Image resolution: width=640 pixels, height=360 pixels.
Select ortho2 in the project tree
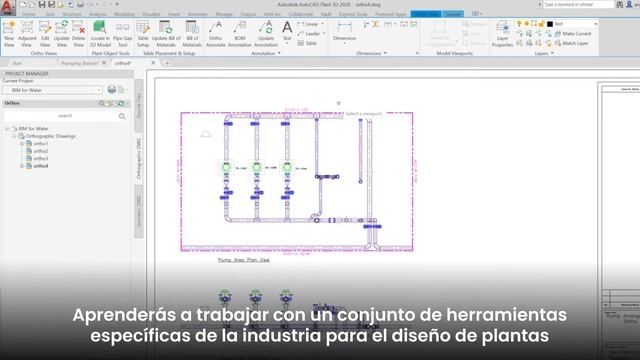coord(40,151)
